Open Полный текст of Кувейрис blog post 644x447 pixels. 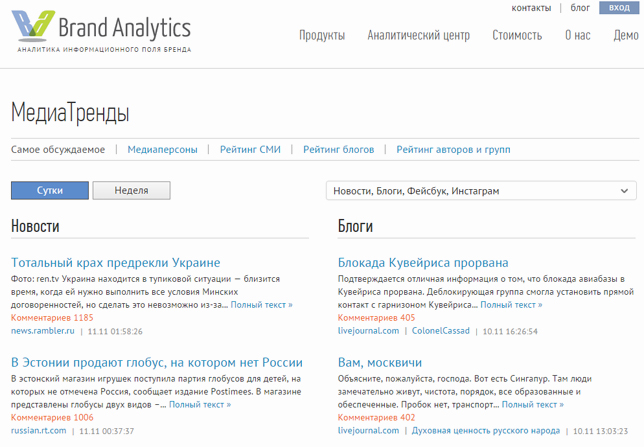pos(511,305)
